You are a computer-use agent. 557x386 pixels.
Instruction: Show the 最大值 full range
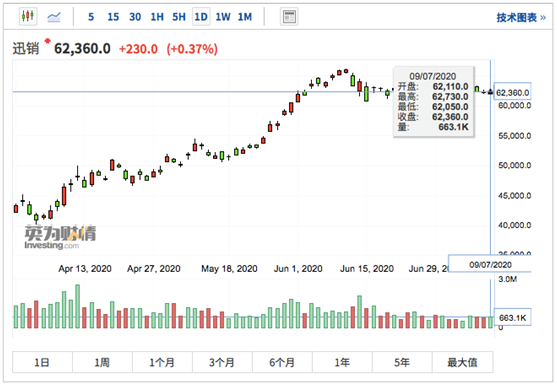[463, 362]
